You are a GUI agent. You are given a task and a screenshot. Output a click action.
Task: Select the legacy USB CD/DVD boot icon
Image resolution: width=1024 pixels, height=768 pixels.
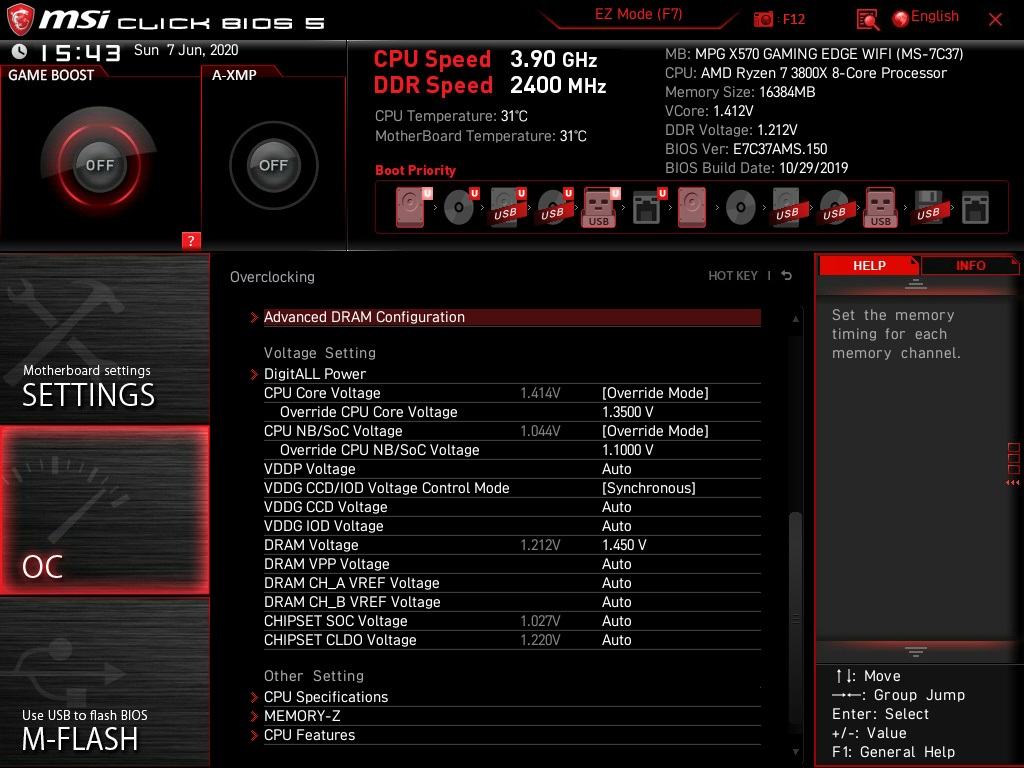coord(835,207)
